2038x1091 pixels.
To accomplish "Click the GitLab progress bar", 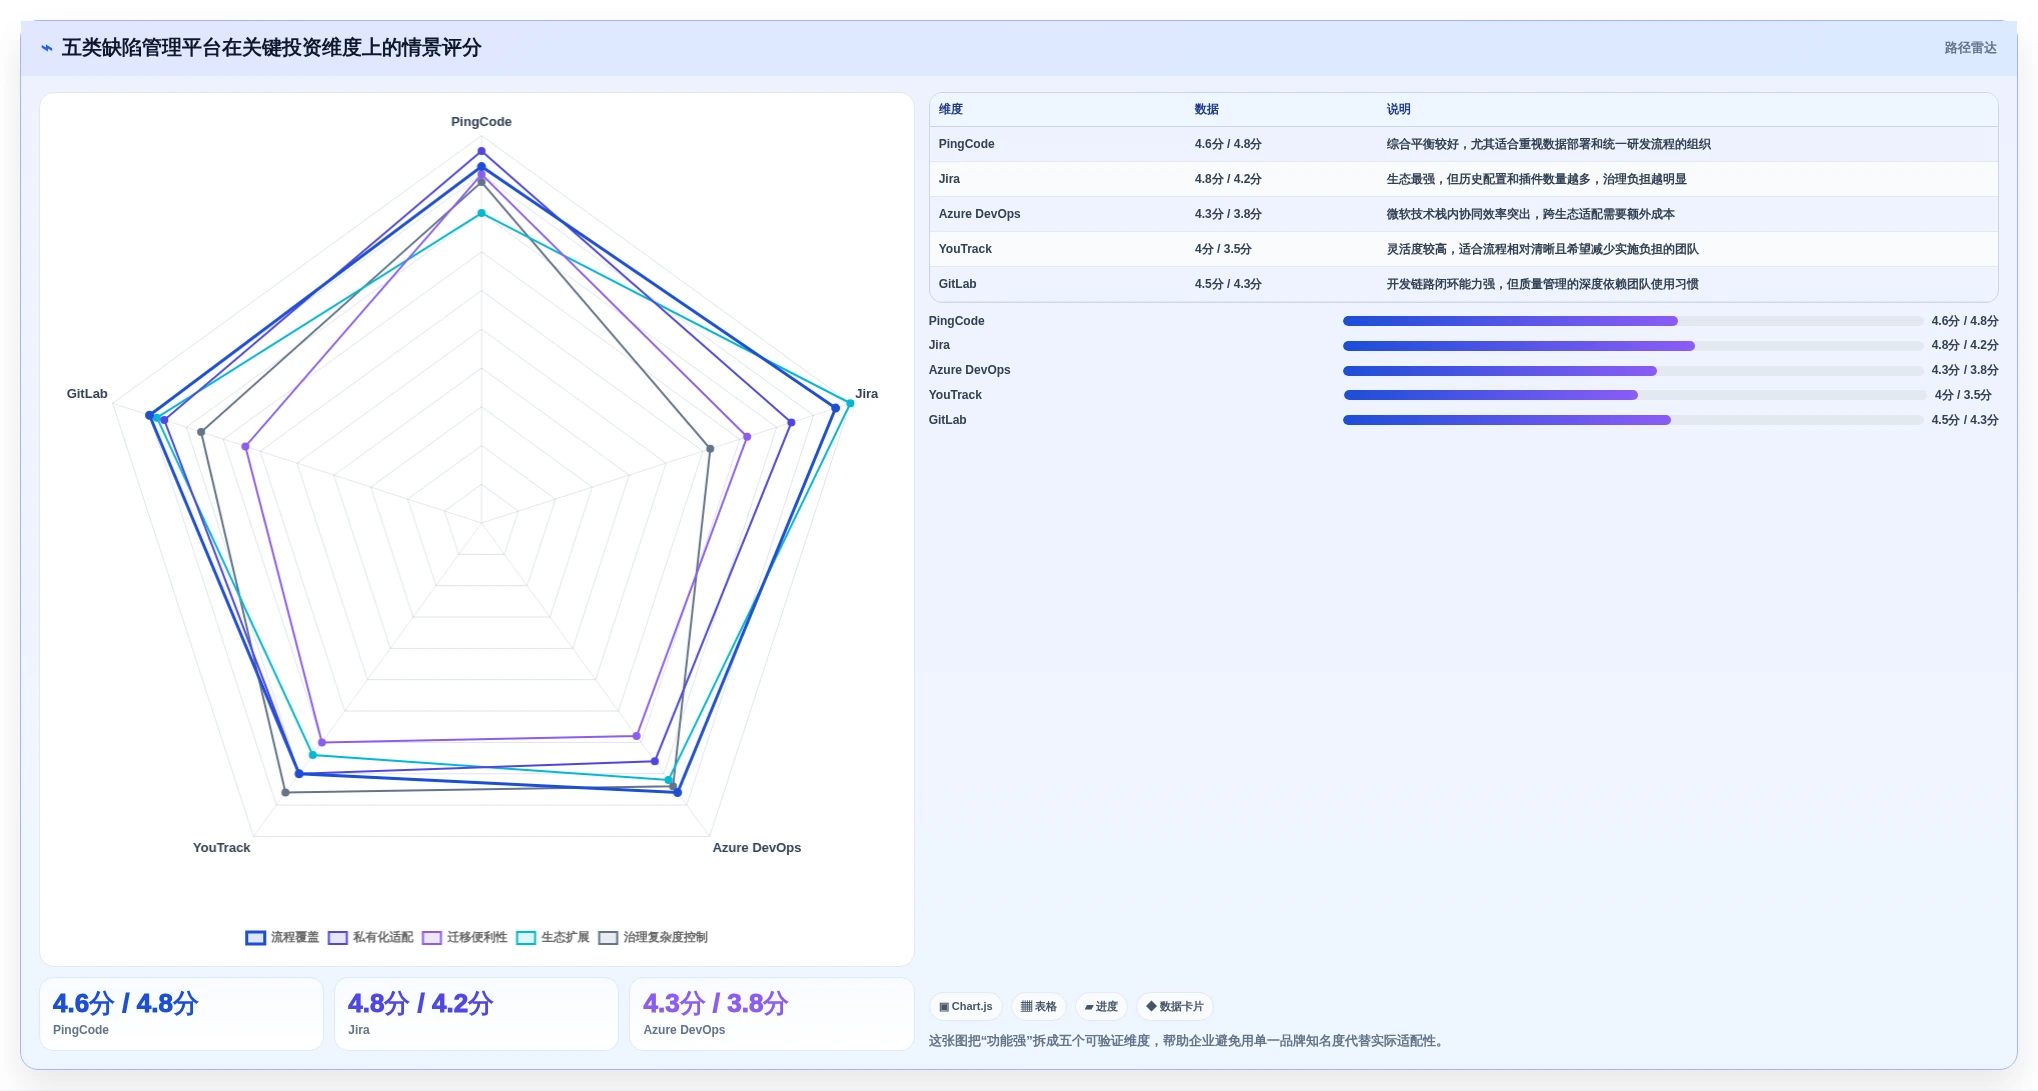I will pyautogui.click(x=1632, y=421).
